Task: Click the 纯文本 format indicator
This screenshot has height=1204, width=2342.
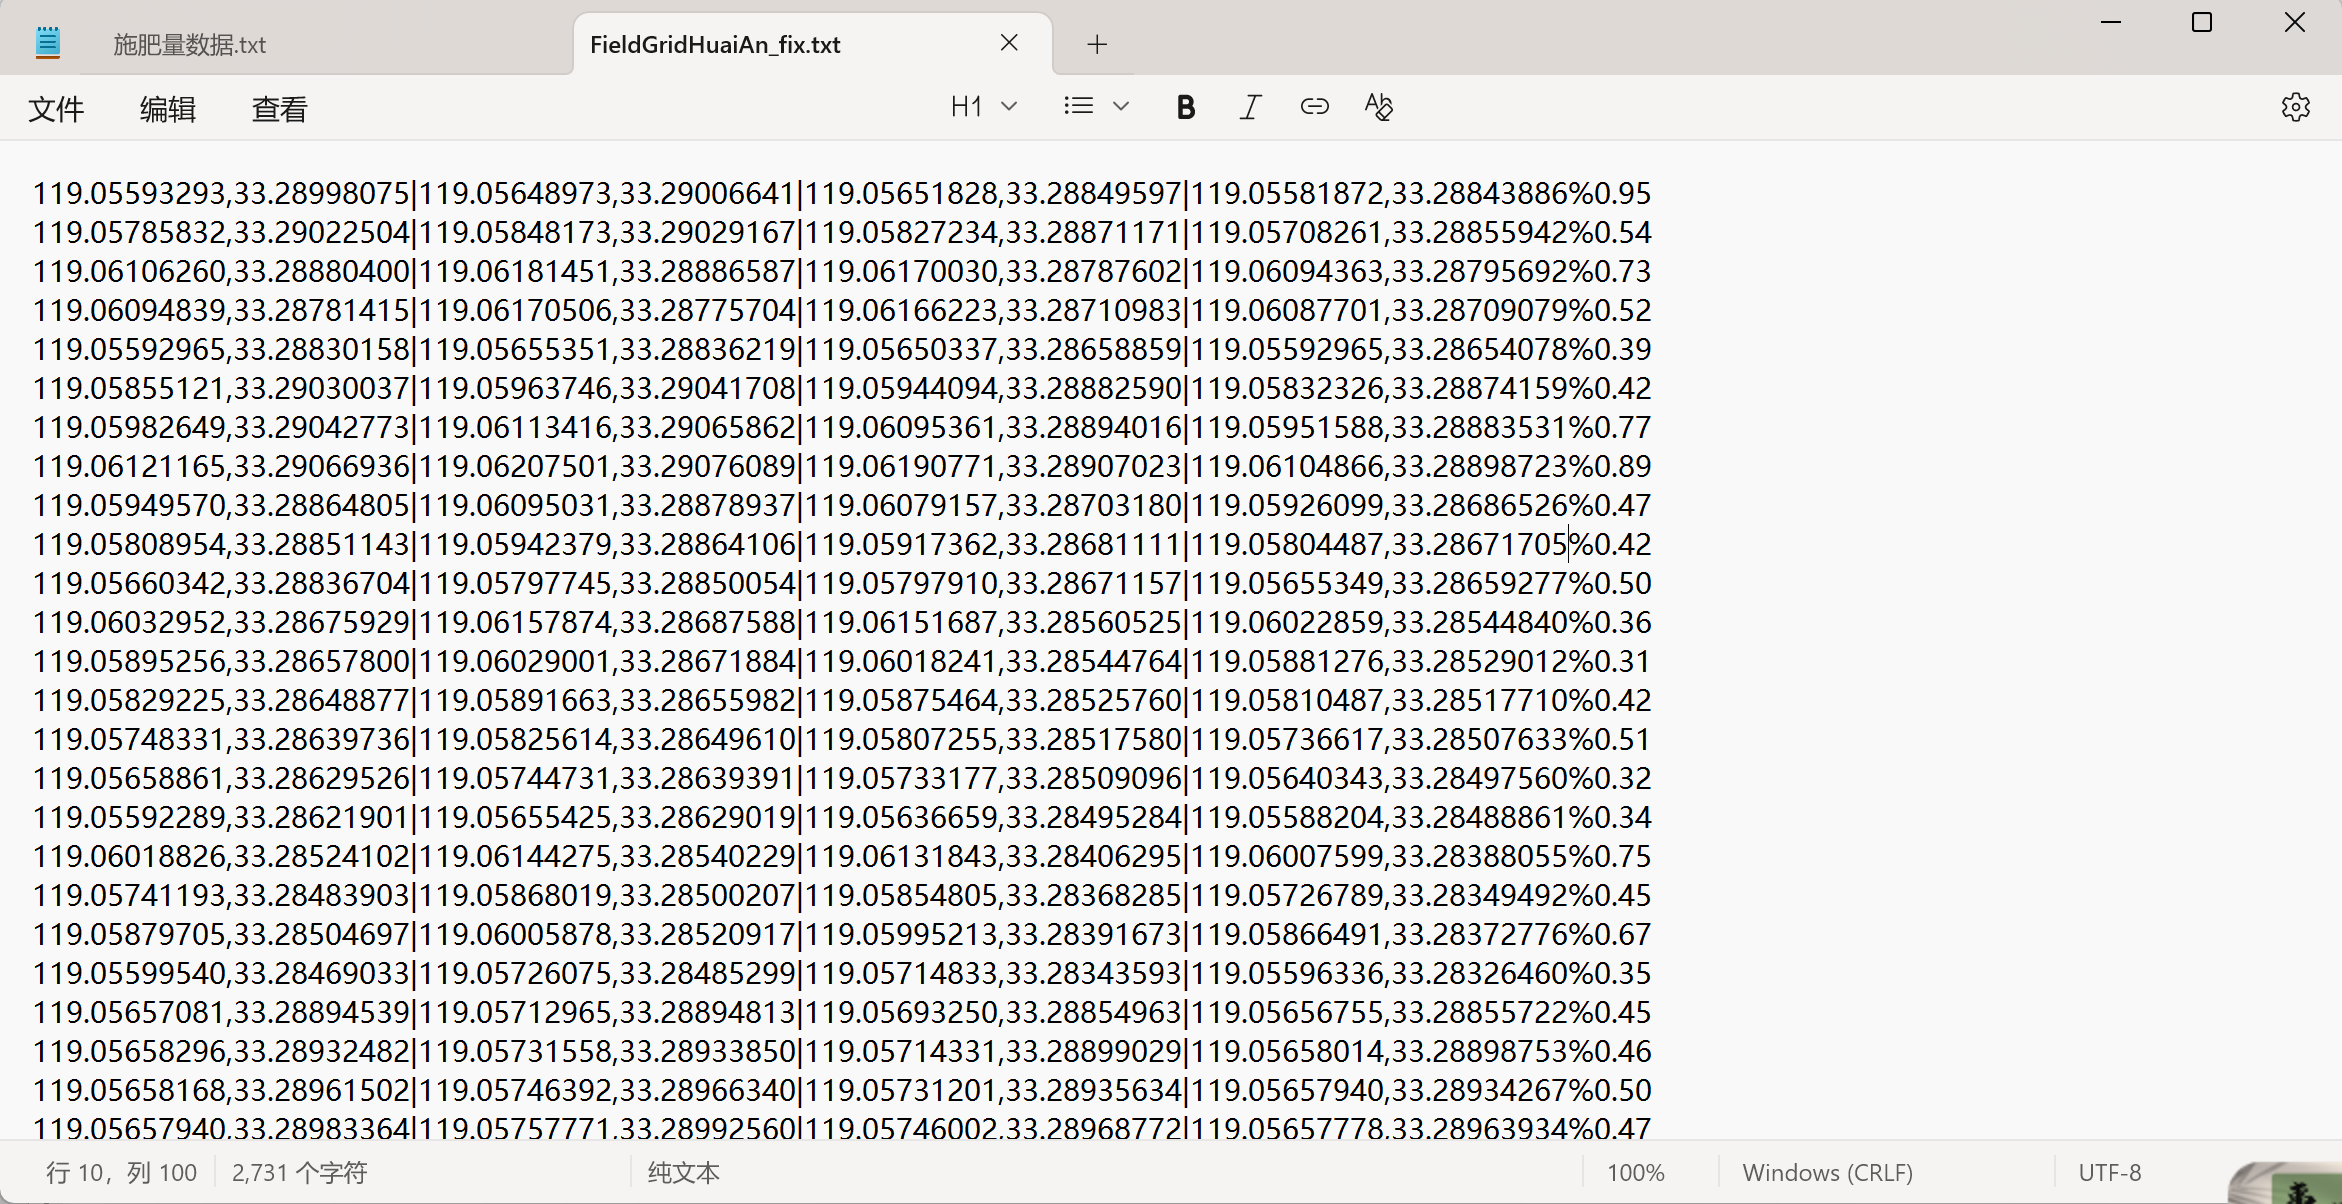Action: click(x=683, y=1172)
